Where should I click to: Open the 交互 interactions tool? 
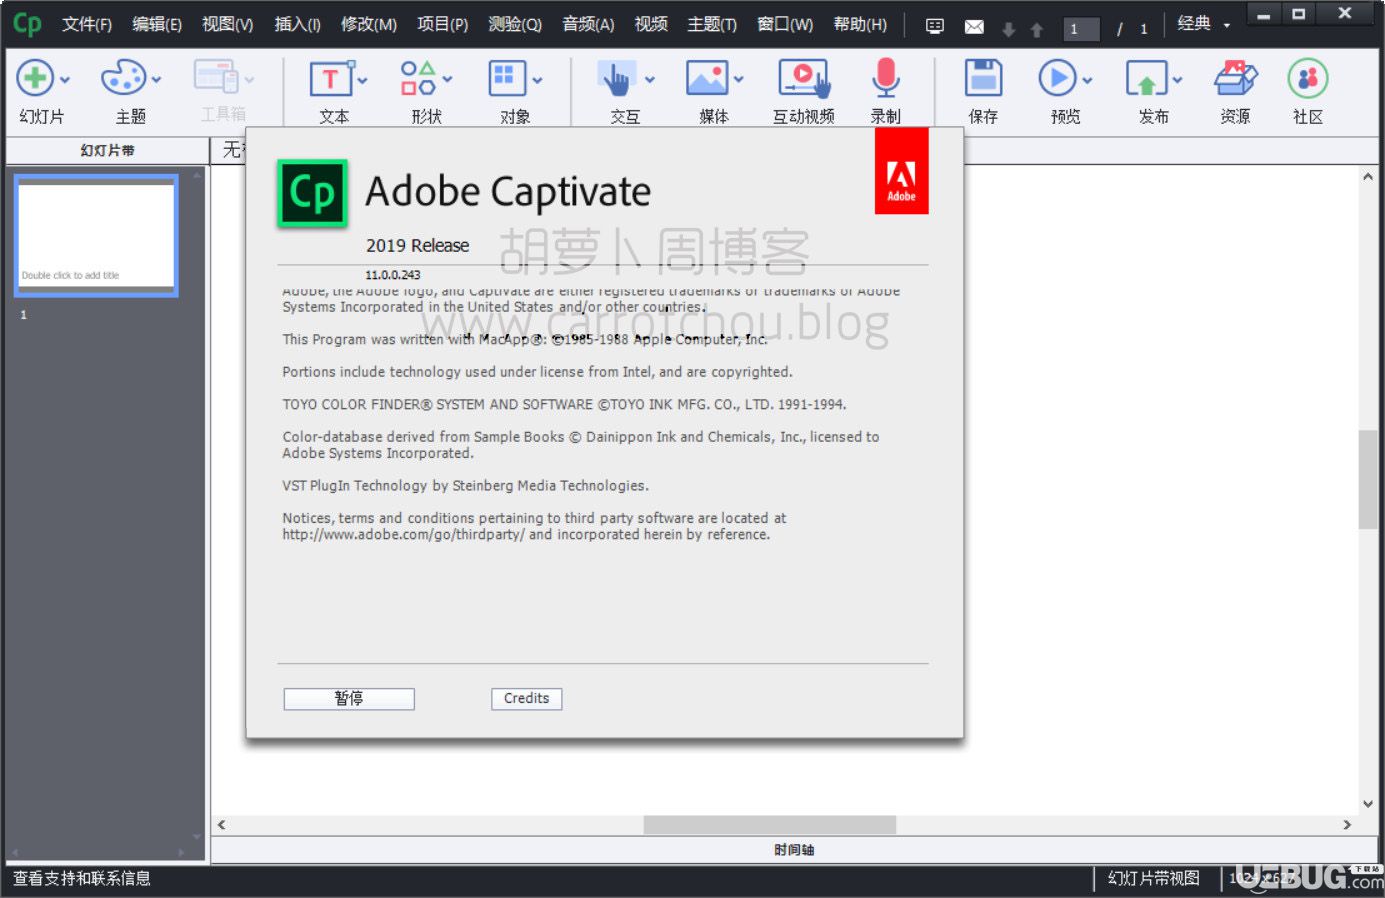click(x=616, y=78)
